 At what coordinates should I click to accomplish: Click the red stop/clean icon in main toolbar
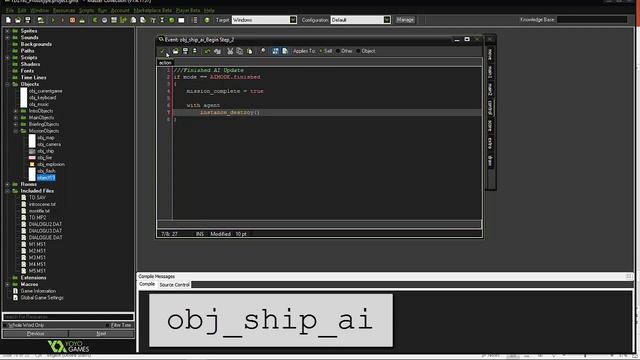coord(72,20)
